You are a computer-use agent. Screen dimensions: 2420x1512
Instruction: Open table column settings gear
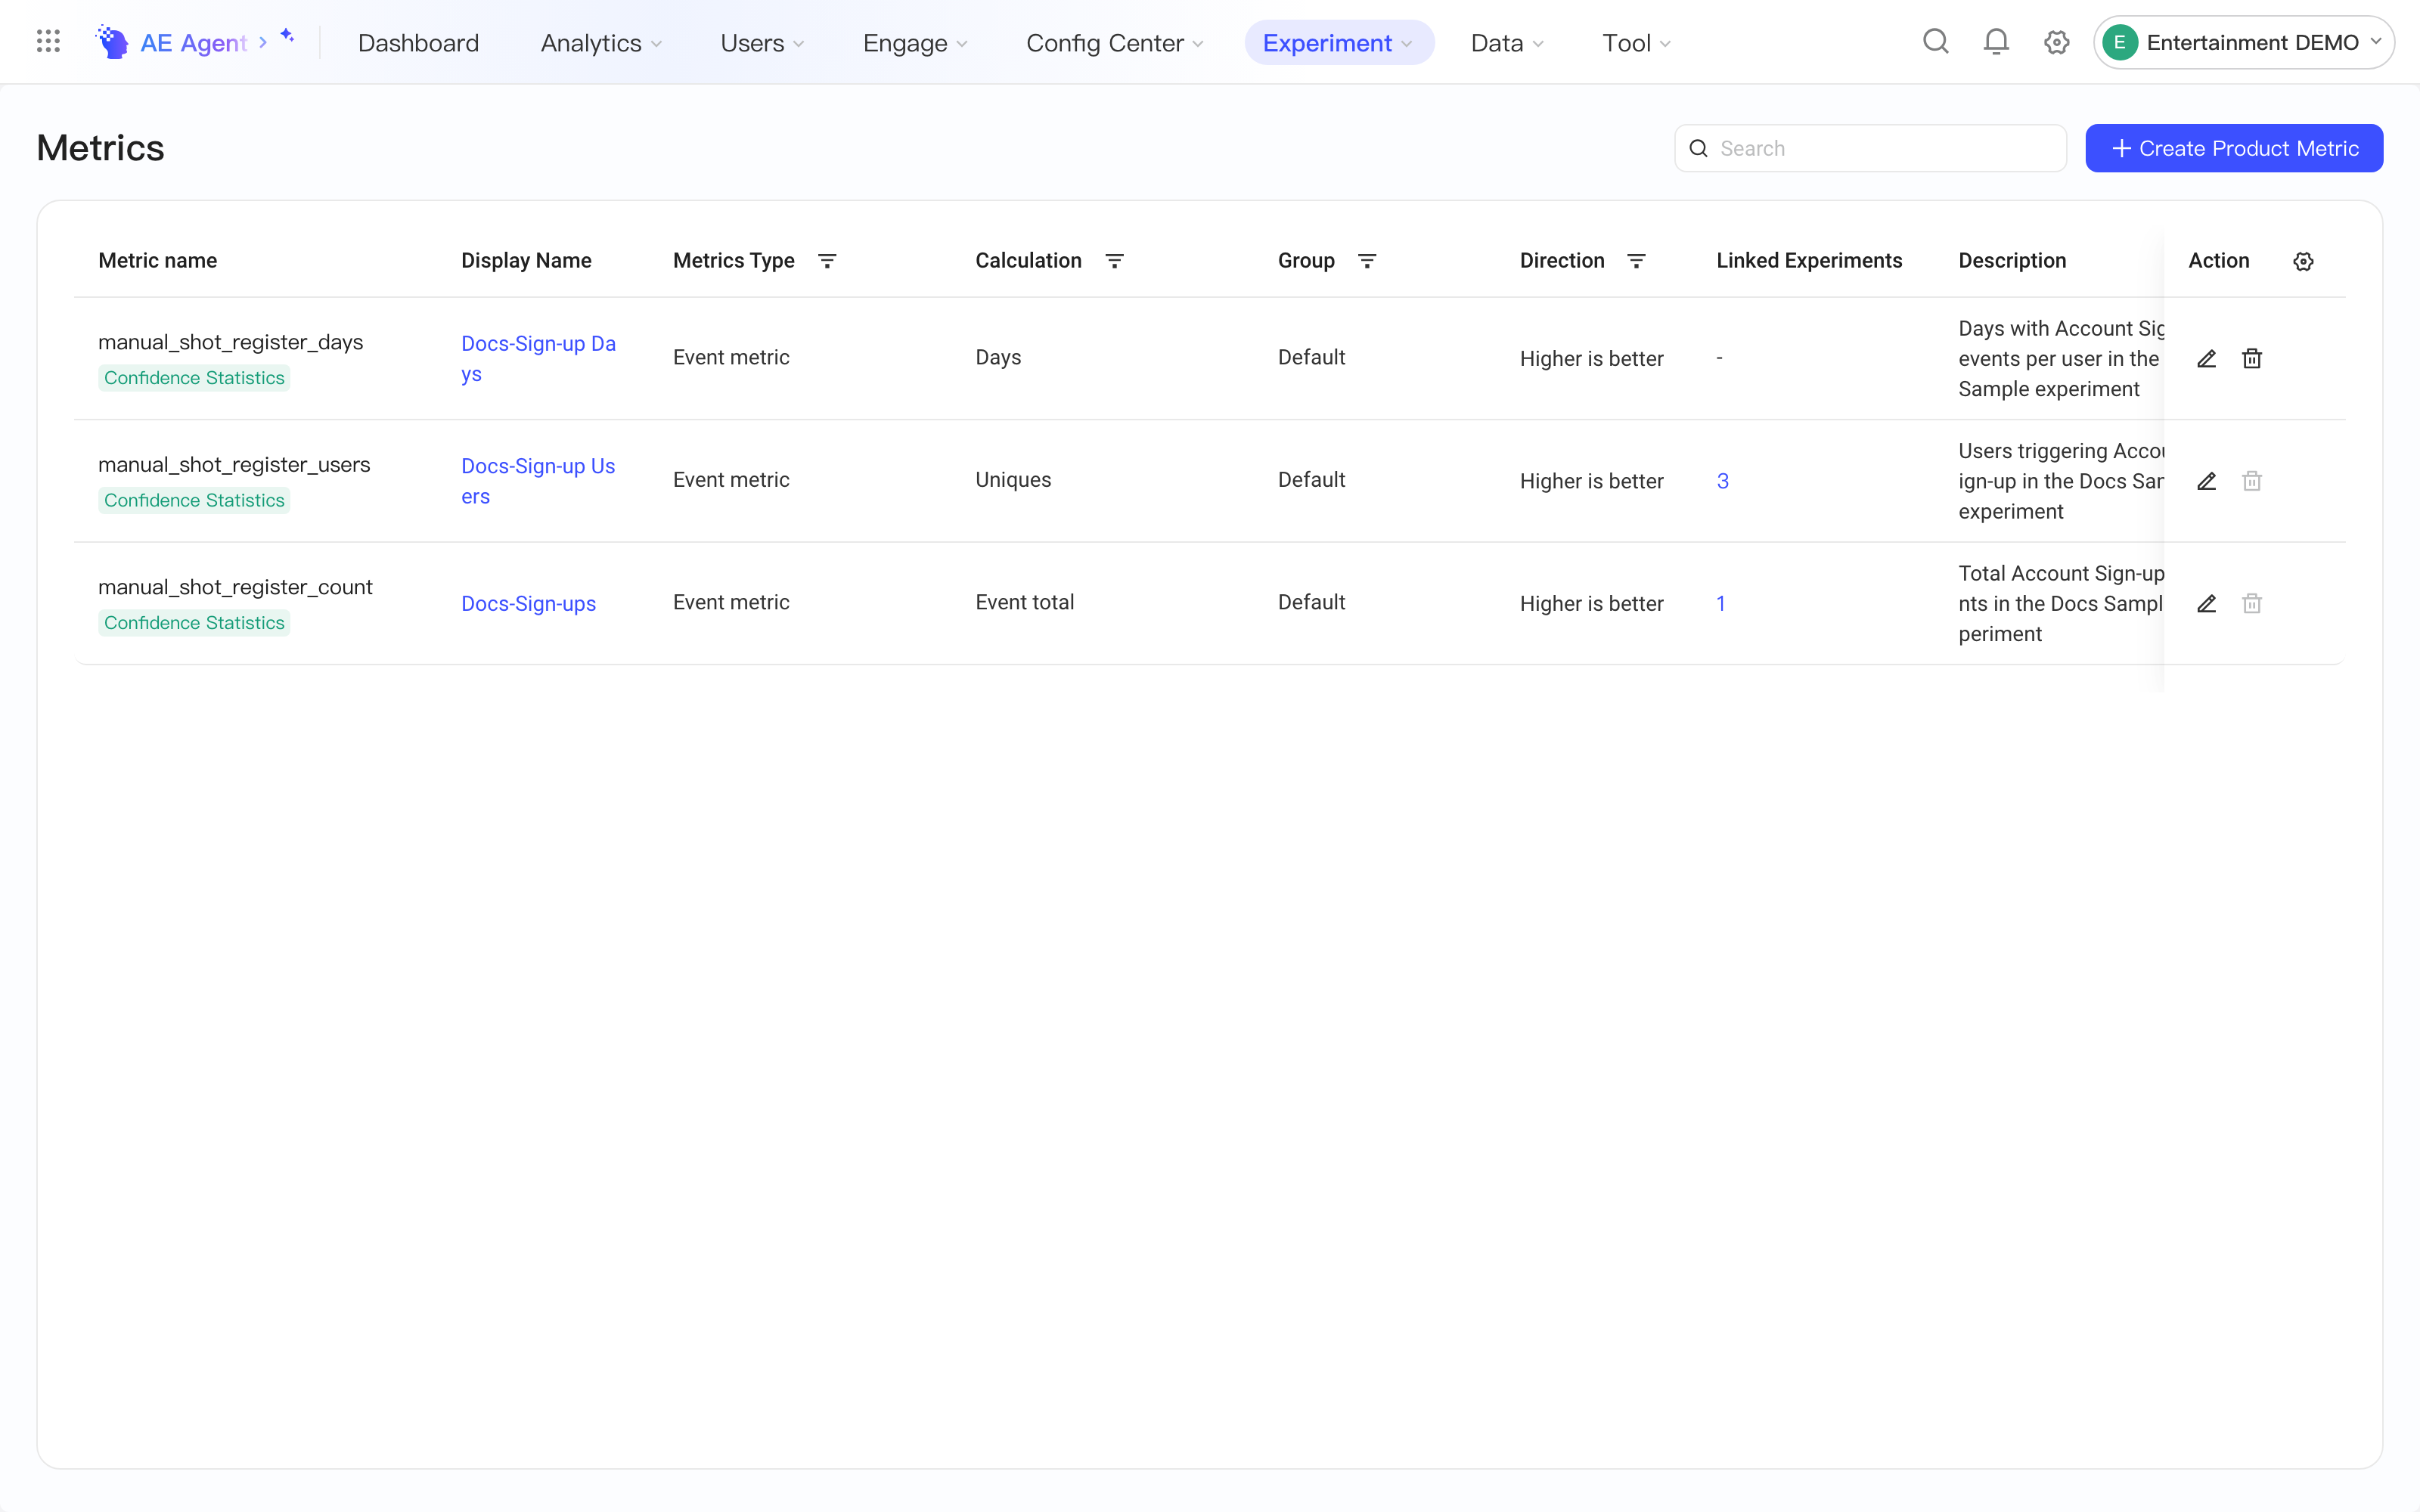pos(2303,261)
